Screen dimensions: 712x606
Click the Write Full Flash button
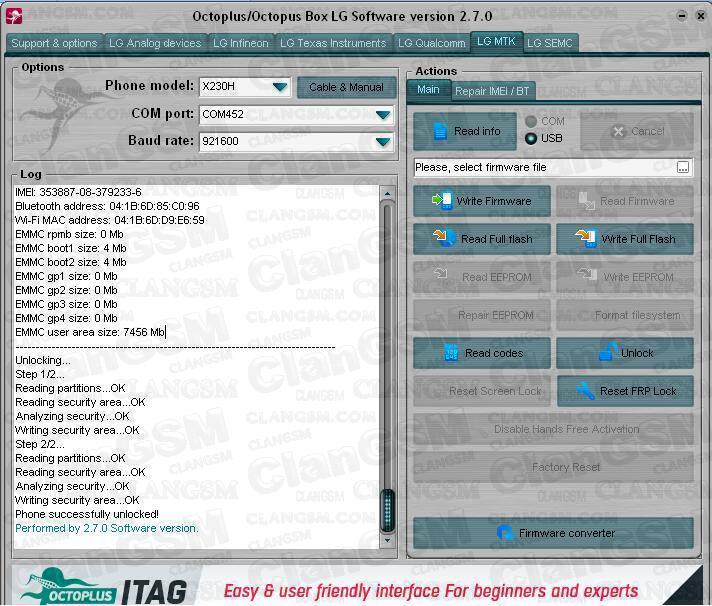point(625,239)
